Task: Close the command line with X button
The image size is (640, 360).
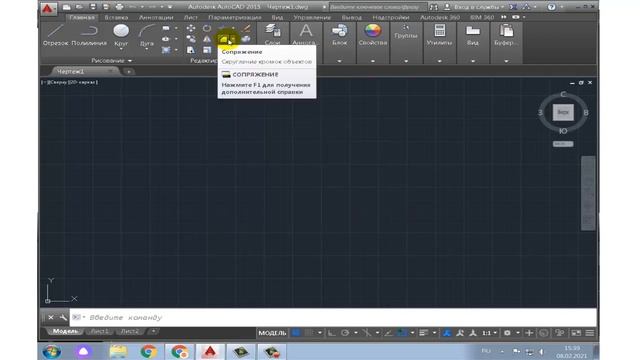Action: click(x=51, y=317)
